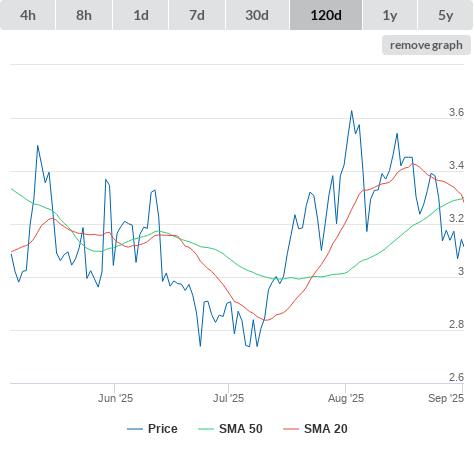Click the Jul '25 axis label

point(228,398)
